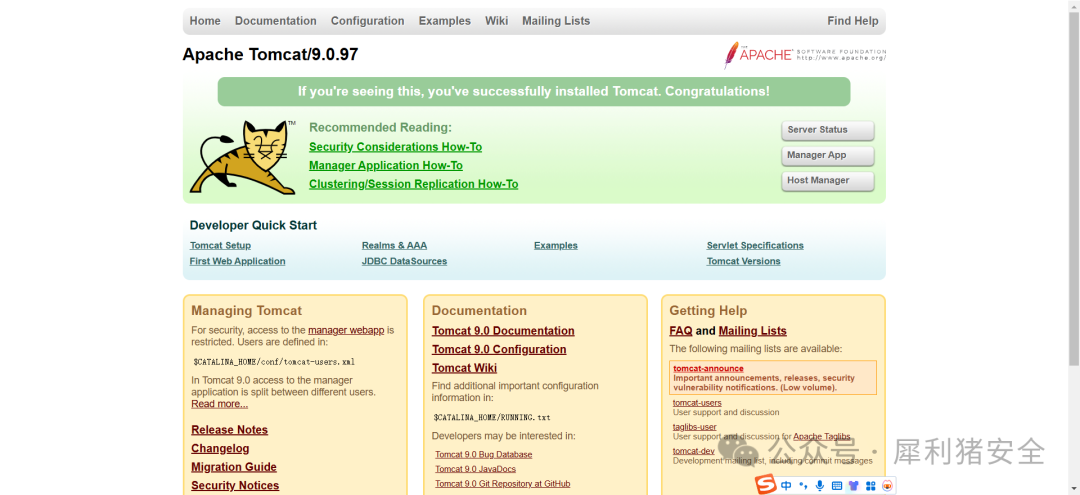Open the Tomcat Wiki link
This screenshot has width=1080, height=495.
(464, 368)
